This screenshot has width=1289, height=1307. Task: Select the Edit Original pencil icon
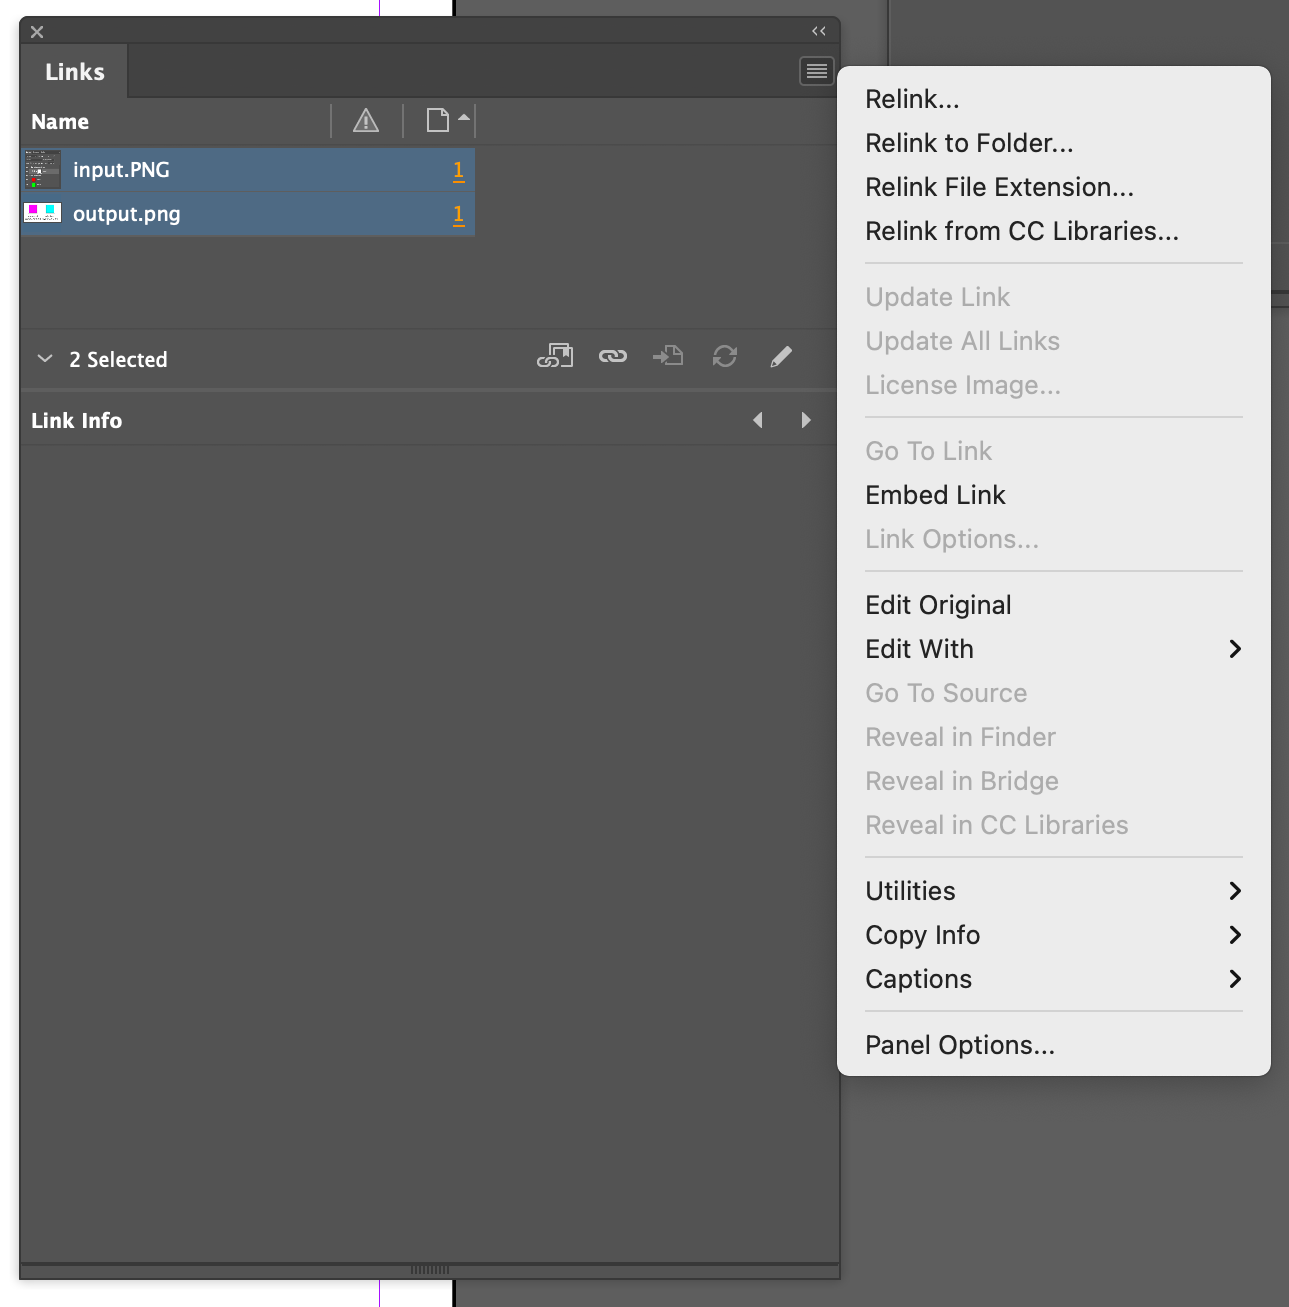pos(781,356)
